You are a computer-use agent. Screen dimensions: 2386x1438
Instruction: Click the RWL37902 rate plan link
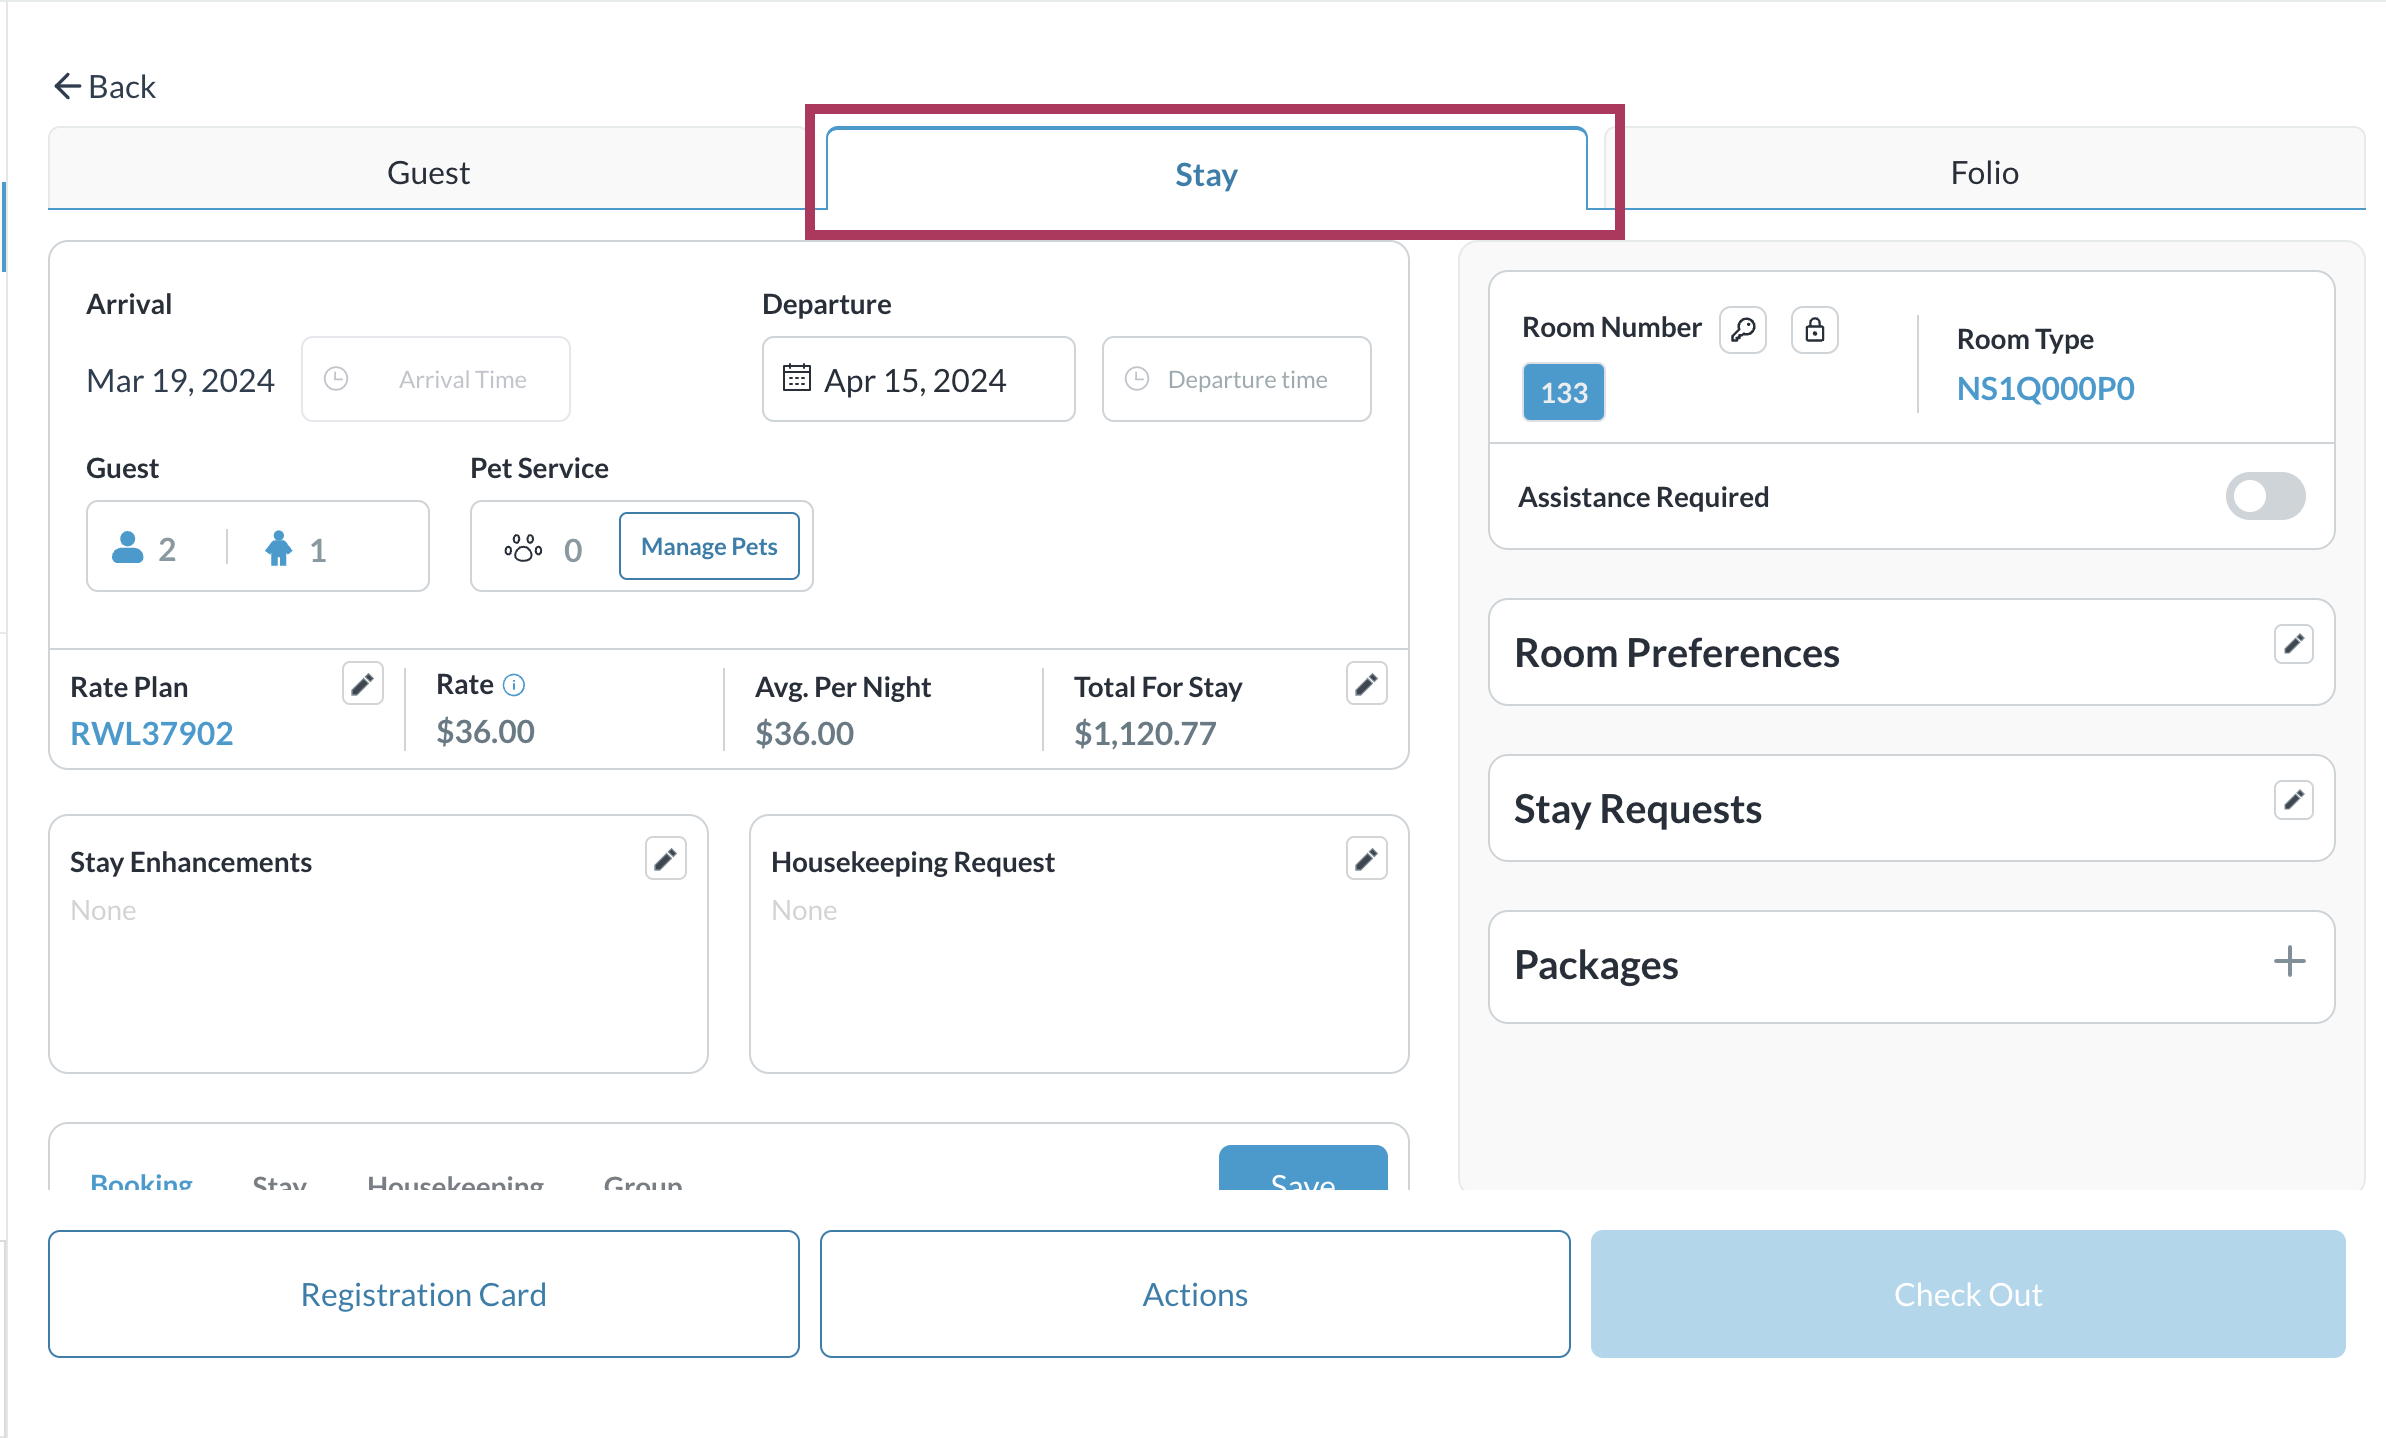(152, 733)
